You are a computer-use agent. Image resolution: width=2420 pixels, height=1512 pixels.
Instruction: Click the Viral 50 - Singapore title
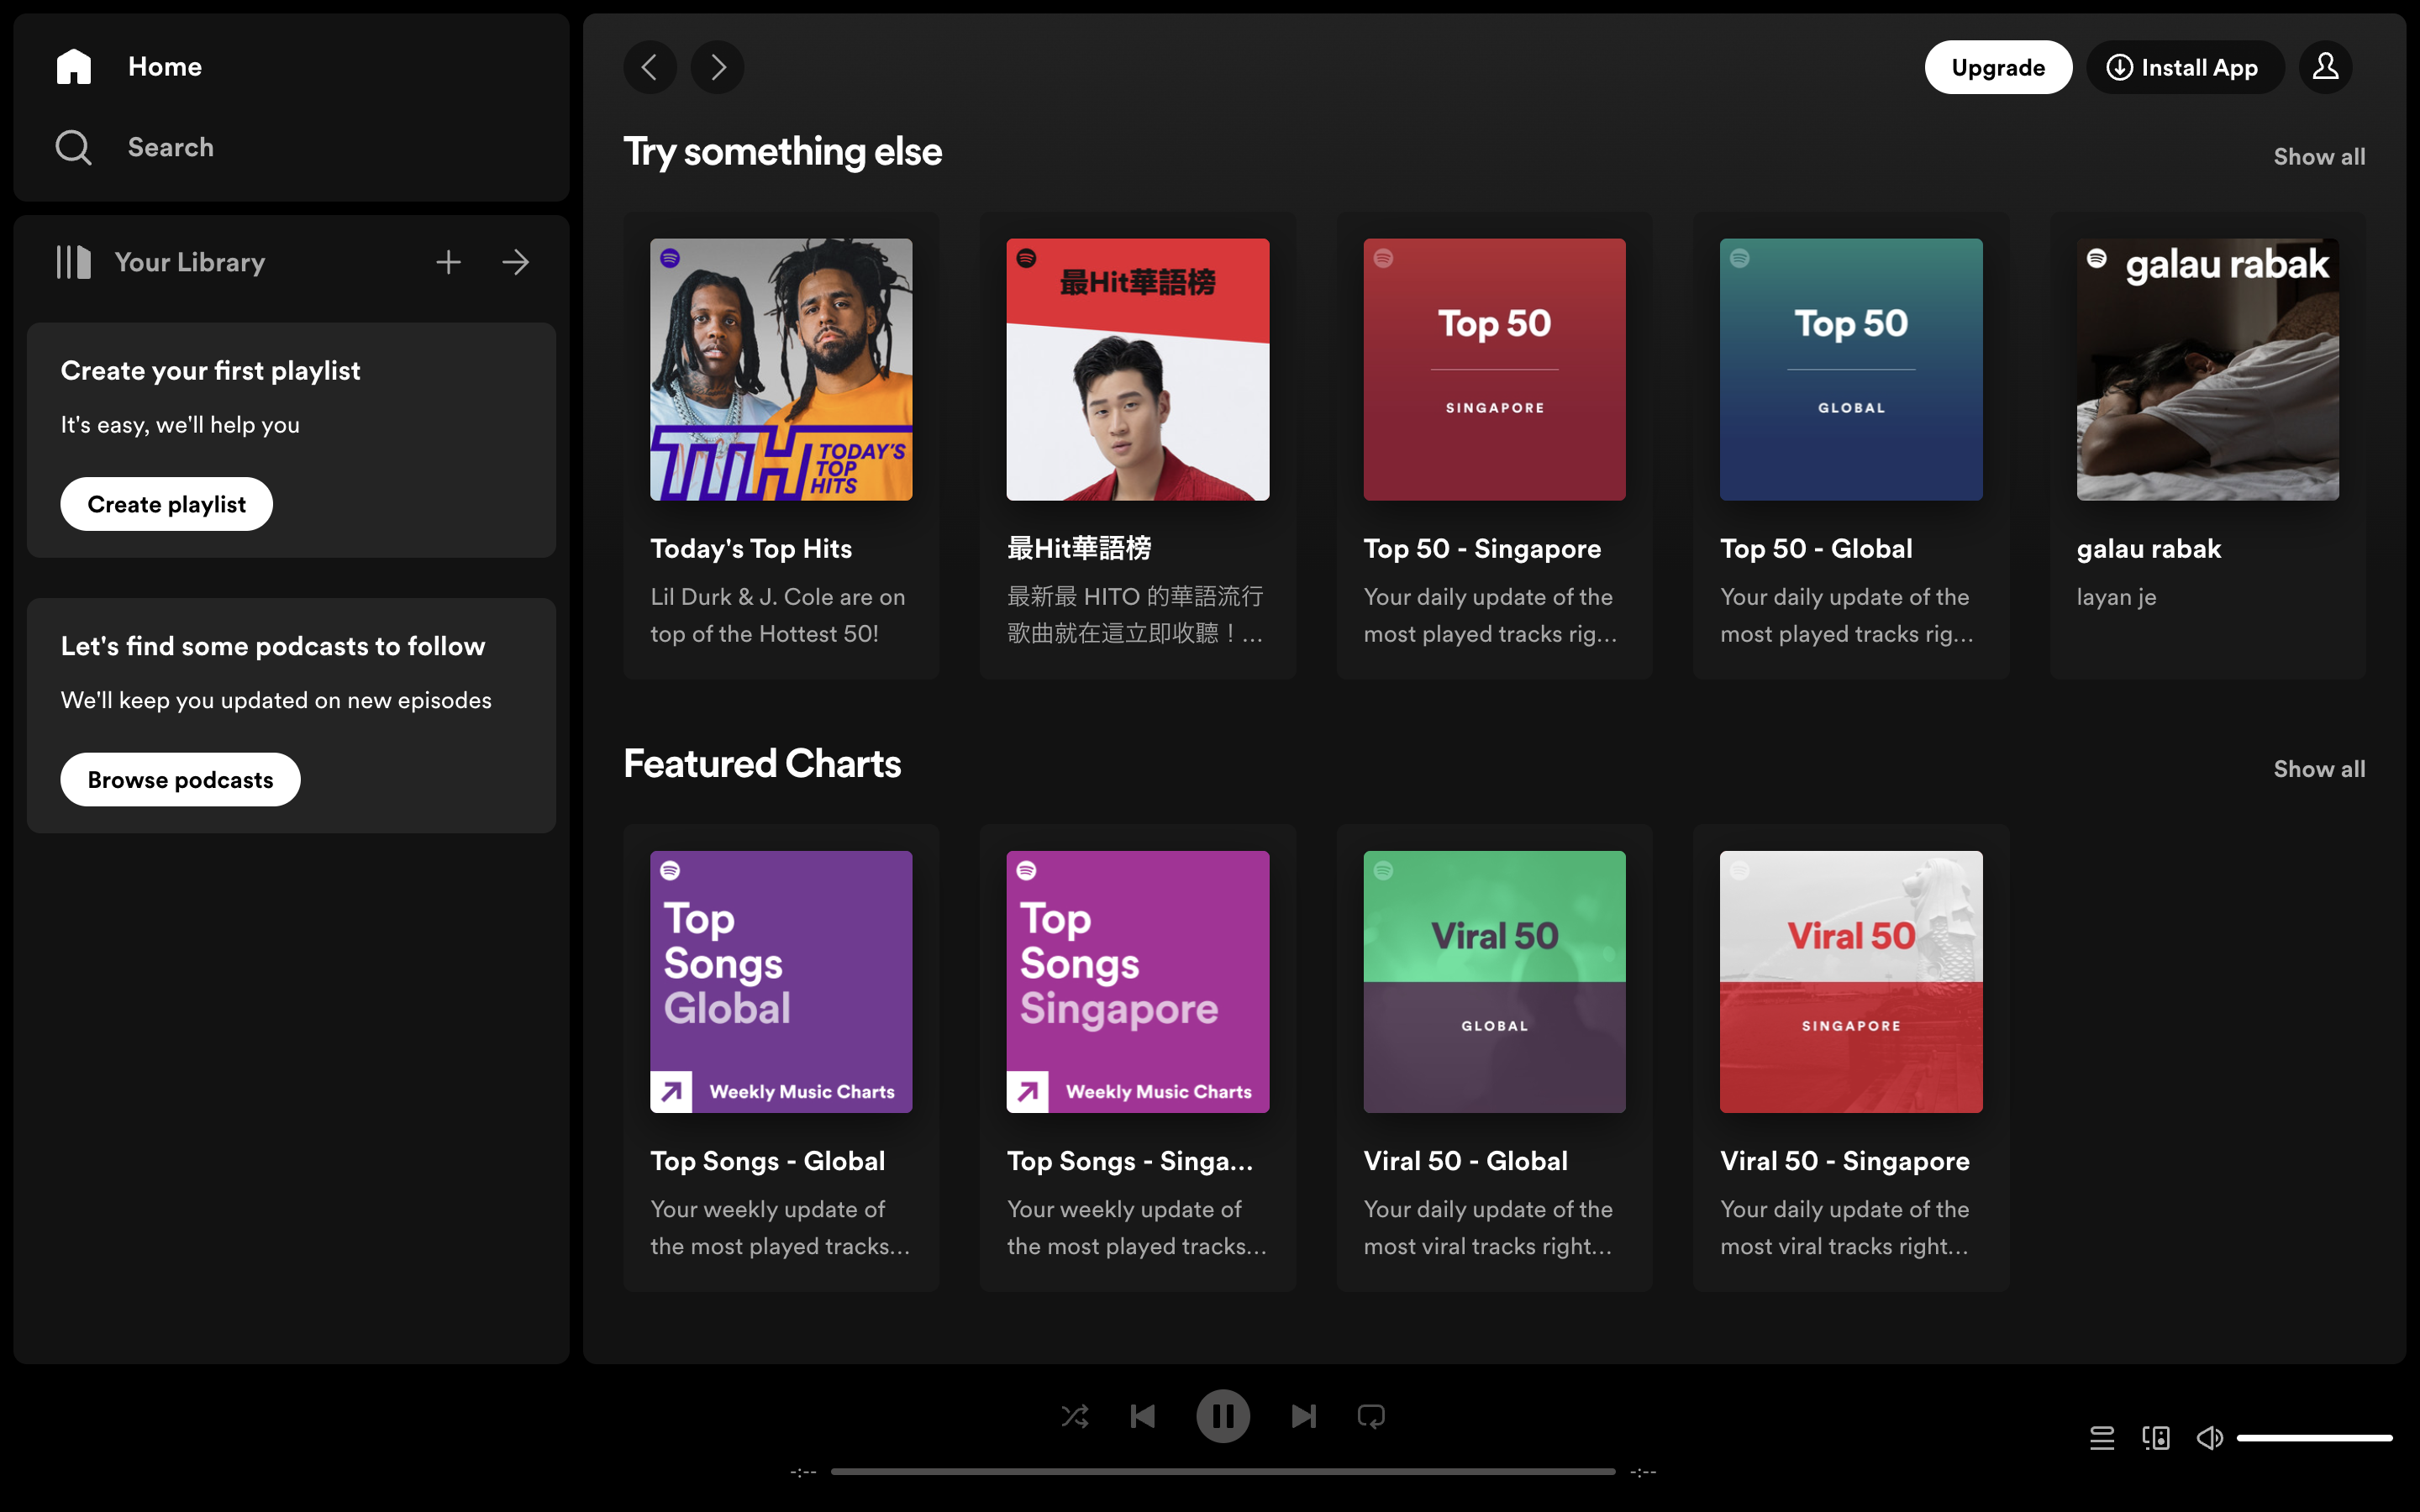click(1844, 1160)
